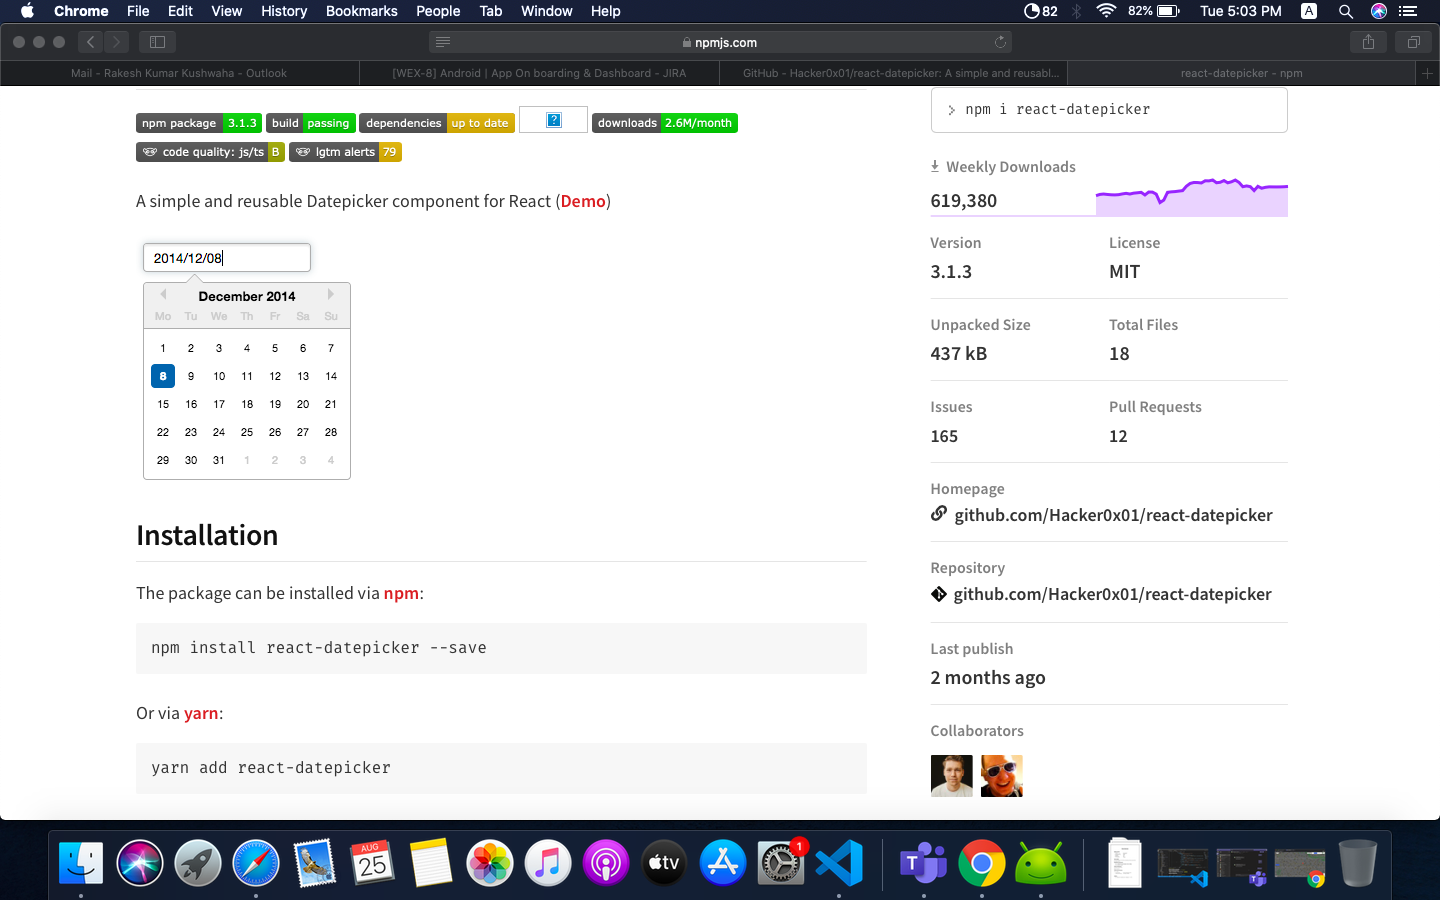Click the share icon in toolbar
Viewport: 1440px width, 900px height.
[1368, 42]
